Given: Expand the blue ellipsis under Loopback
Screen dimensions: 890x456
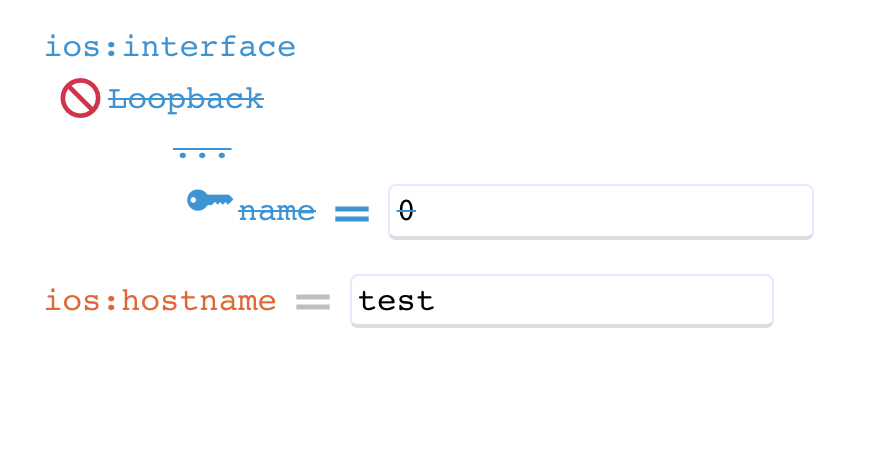Looking at the screenshot, I should (x=202, y=152).
